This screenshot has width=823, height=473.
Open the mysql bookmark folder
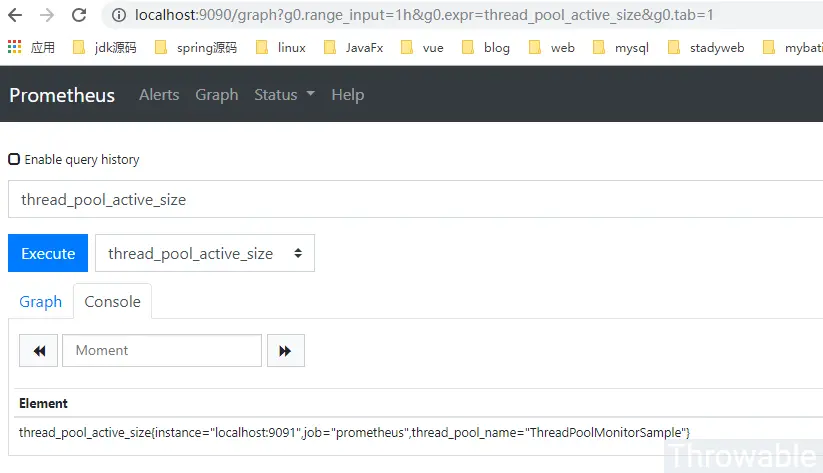tap(620, 47)
